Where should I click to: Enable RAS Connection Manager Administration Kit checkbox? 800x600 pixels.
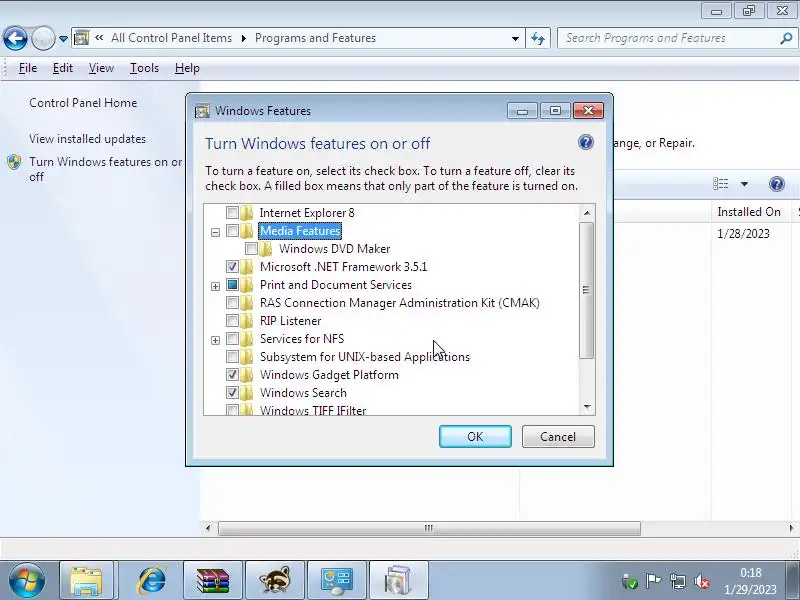[x=232, y=303]
